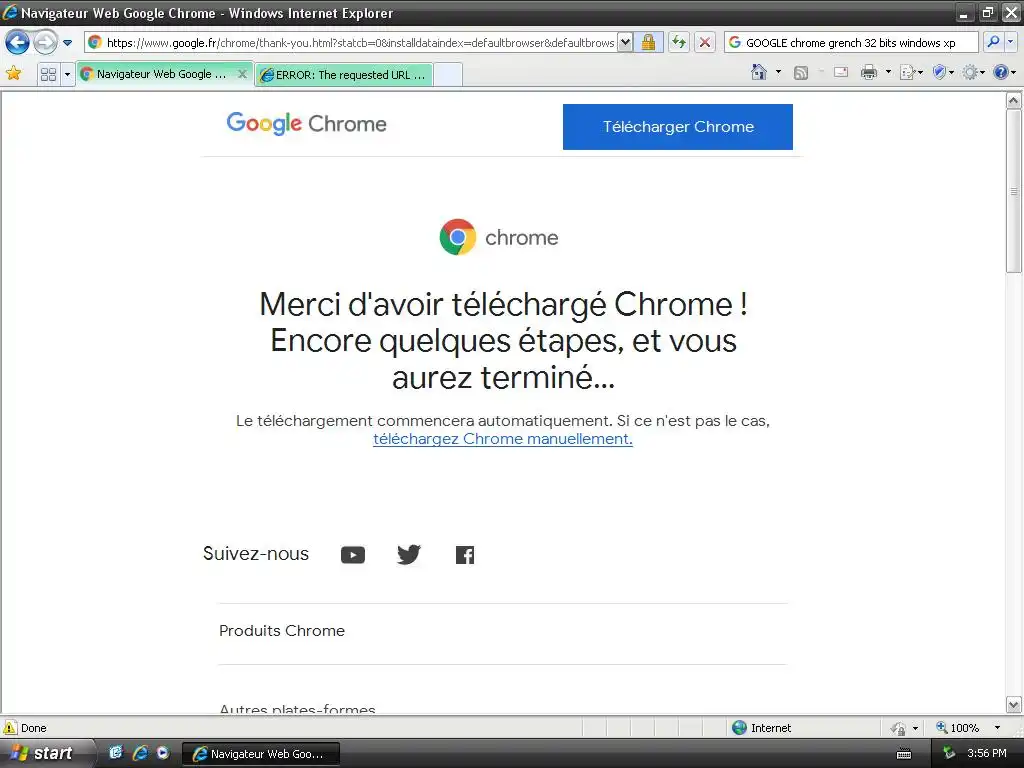Click the Read Mail icon

(x=841, y=72)
